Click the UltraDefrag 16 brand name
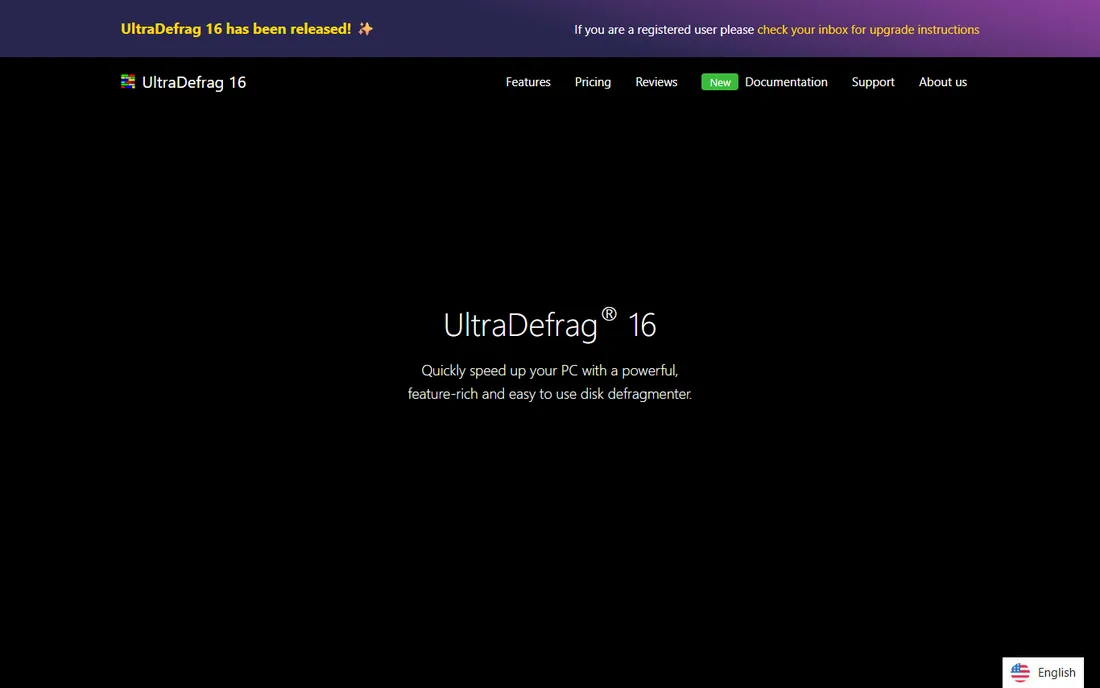The image size is (1100, 688). click(194, 82)
